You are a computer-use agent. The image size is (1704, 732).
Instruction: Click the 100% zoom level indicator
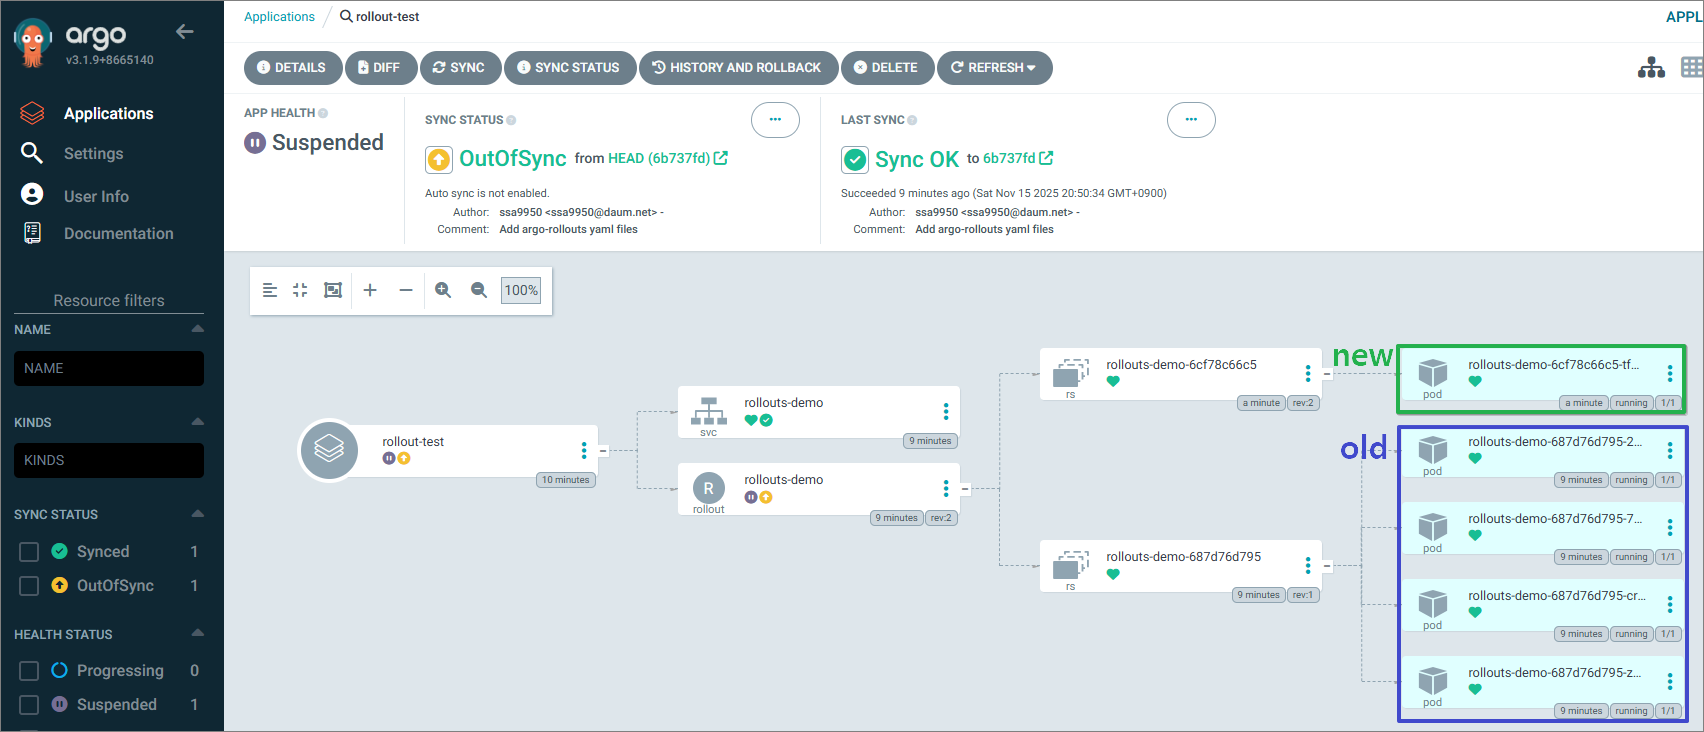[521, 290]
